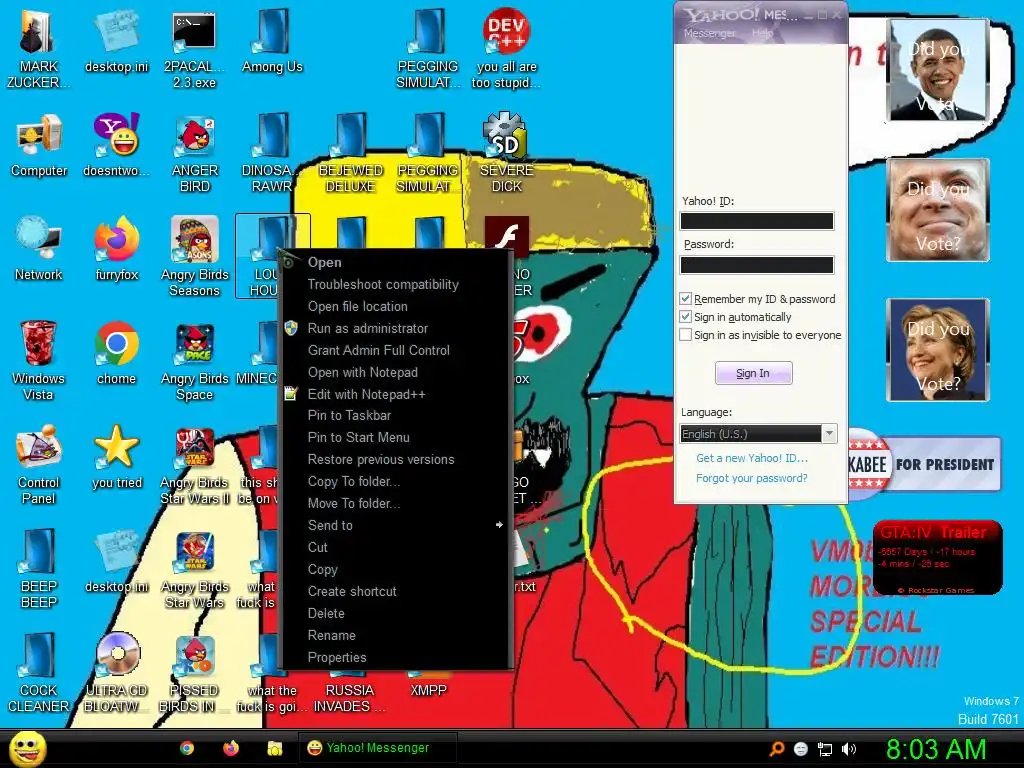The image size is (1024, 768).
Task: Select the SEVERE DICK gear icon
Action: point(506,154)
